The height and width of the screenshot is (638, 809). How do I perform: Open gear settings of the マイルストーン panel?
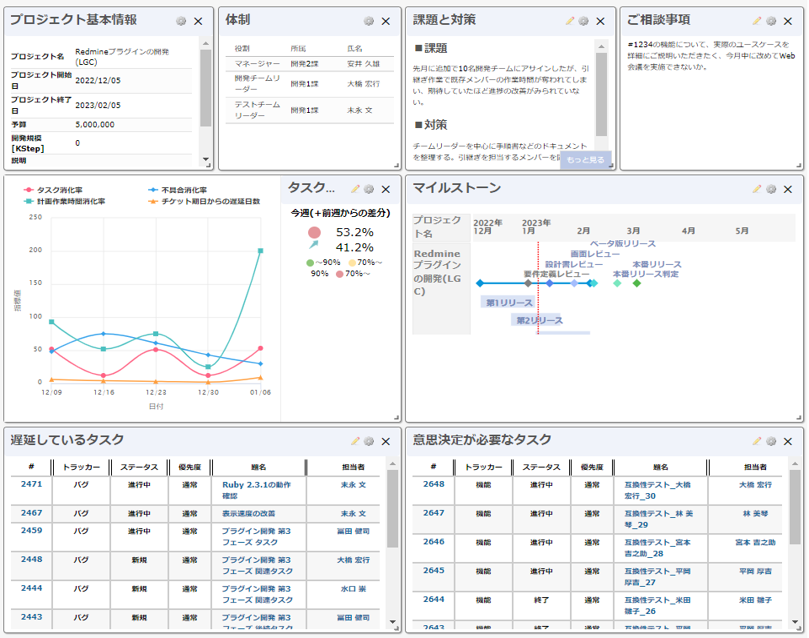(x=771, y=189)
